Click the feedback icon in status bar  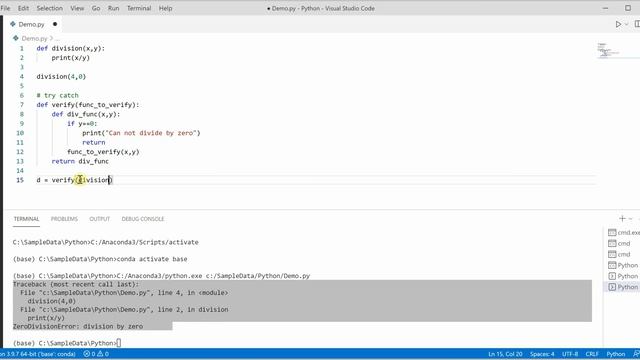636,354
